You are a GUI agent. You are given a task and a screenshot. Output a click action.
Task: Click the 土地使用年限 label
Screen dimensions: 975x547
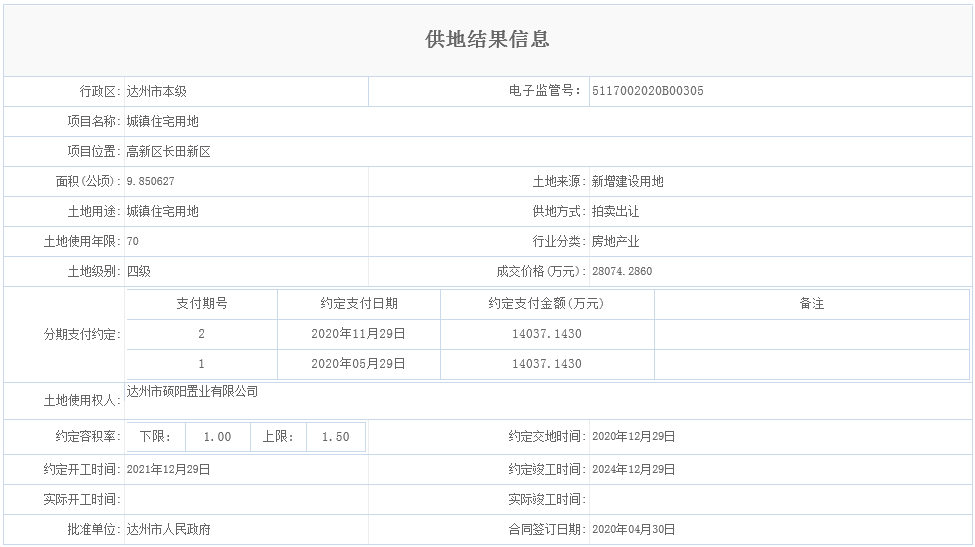click(81, 241)
